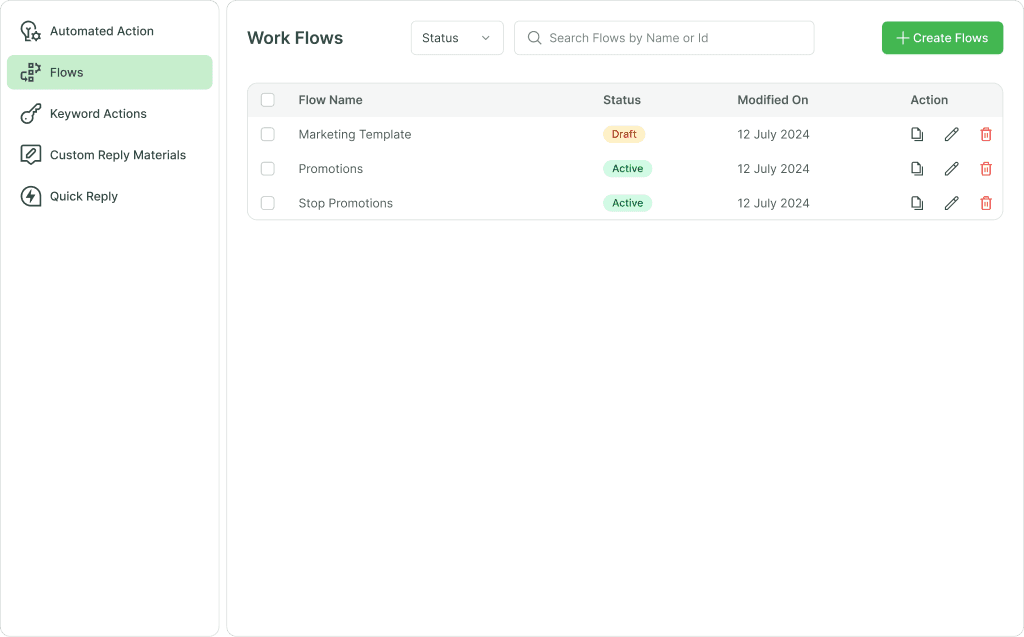The width and height of the screenshot is (1024, 637).
Task: Click the search Flows input field
Action: click(663, 37)
